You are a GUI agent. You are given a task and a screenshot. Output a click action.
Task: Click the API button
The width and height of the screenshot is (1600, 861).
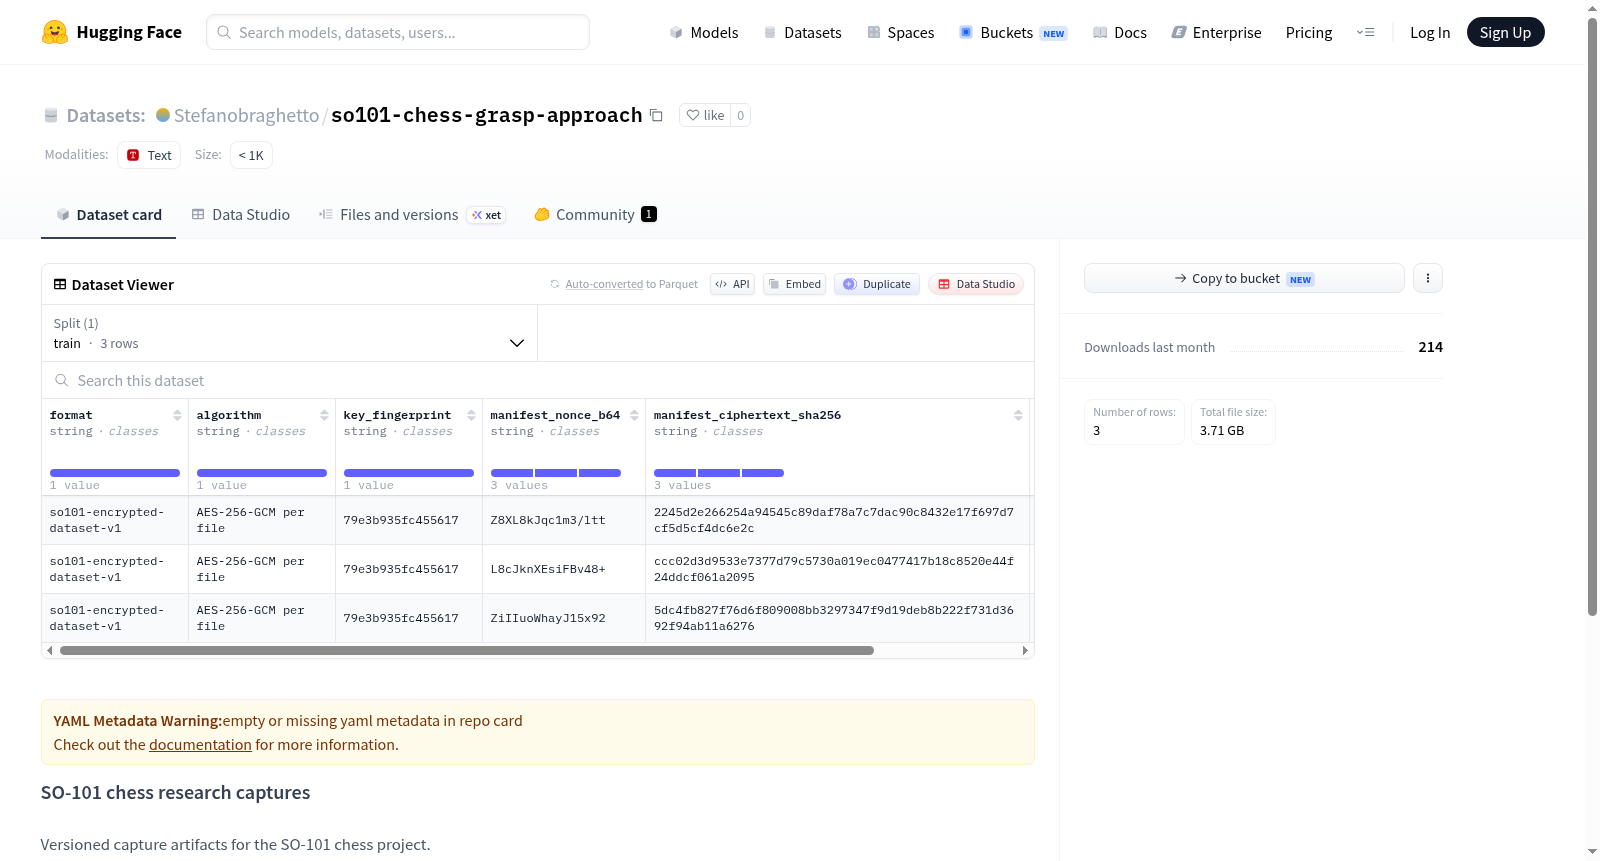pyautogui.click(x=732, y=284)
